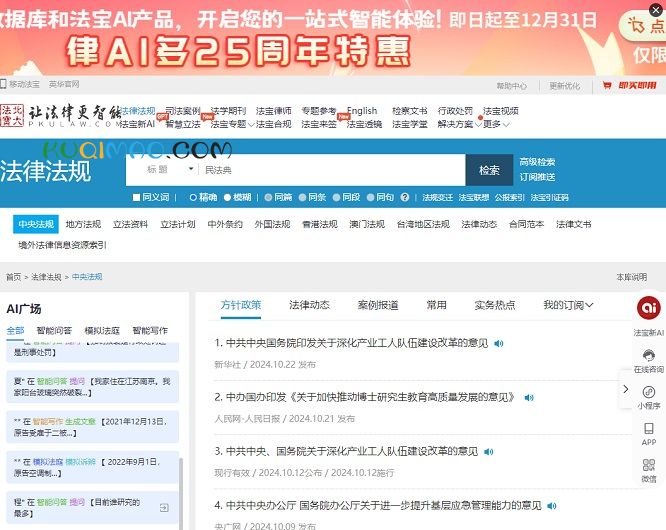The image size is (666, 530).
Task: Play audio for article 3 中共中央、国务院
Action: point(489,452)
